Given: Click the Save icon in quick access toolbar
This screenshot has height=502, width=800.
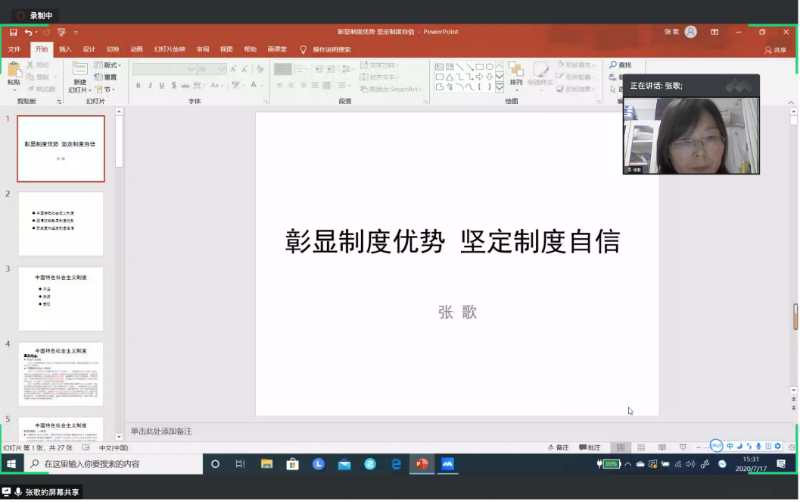Looking at the screenshot, I should click(13, 32).
